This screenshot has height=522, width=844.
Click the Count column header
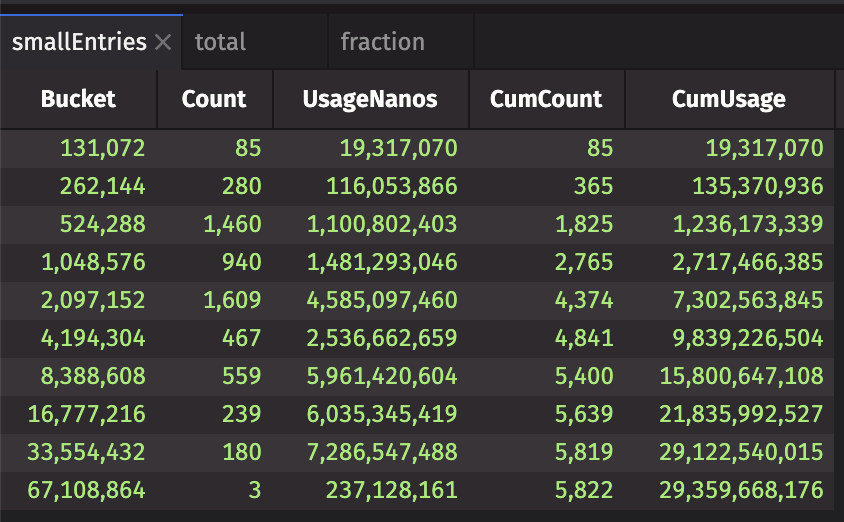click(x=214, y=99)
